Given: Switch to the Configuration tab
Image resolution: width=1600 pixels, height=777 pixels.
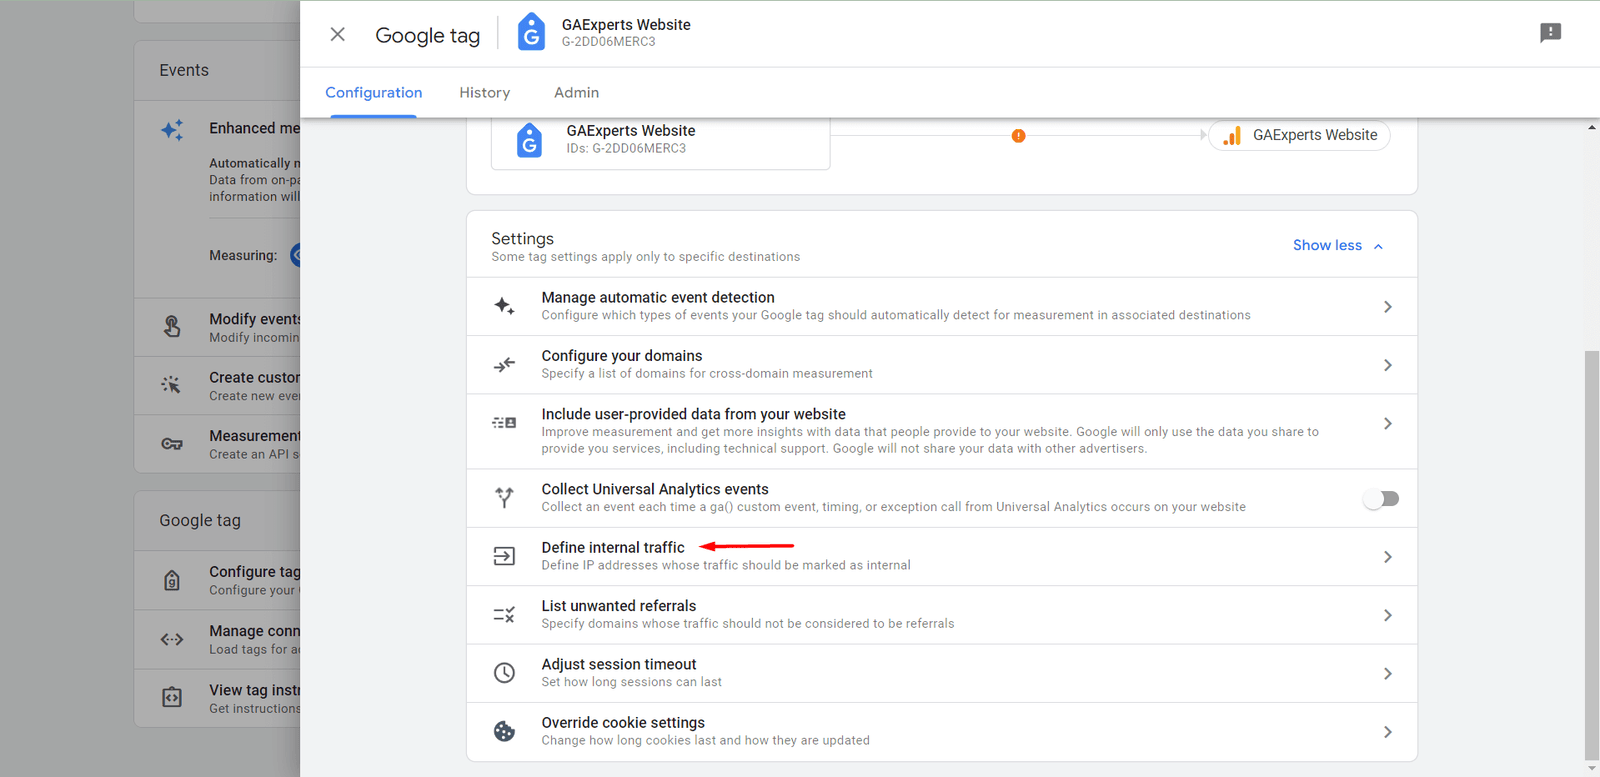Looking at the screenshot, I should [x=373, y=93].
